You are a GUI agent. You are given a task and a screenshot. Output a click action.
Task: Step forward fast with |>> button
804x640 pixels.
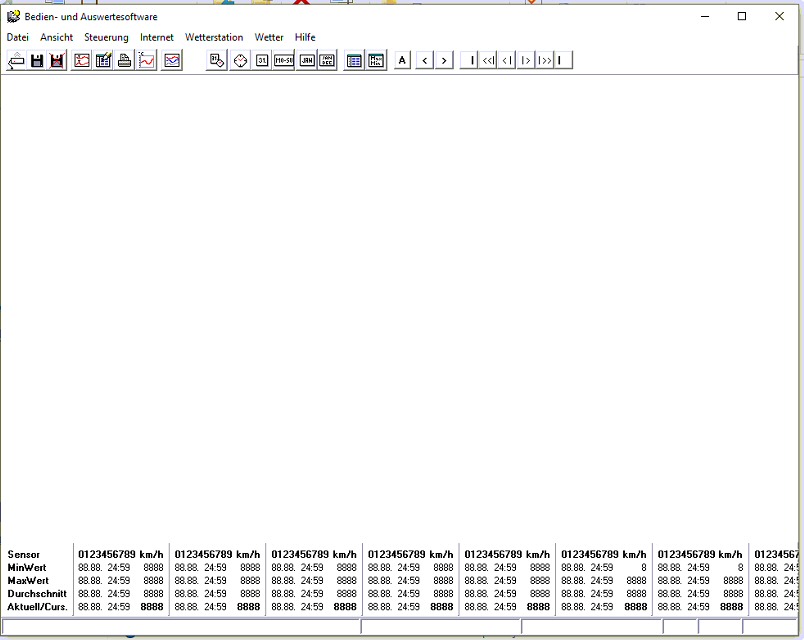click(544, 61)
